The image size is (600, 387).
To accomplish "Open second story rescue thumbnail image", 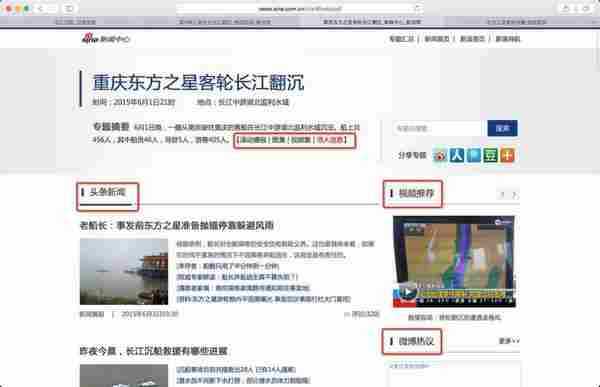I will [x=124, y=375].
